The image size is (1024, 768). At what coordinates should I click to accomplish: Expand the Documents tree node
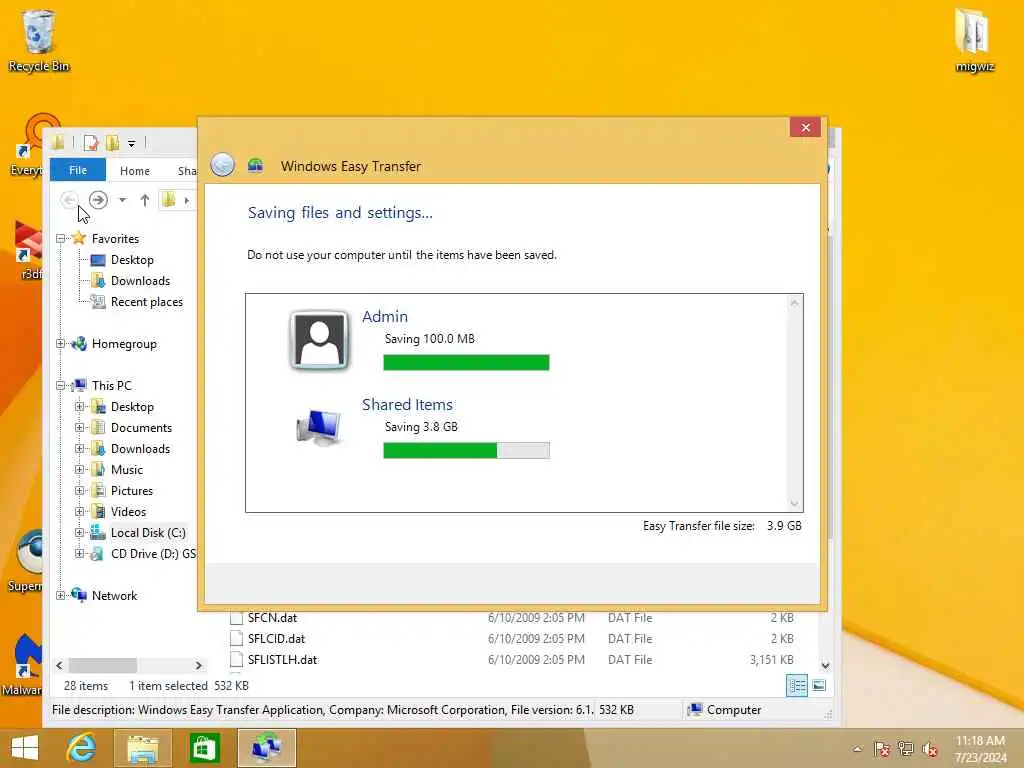tap(80, 428)
